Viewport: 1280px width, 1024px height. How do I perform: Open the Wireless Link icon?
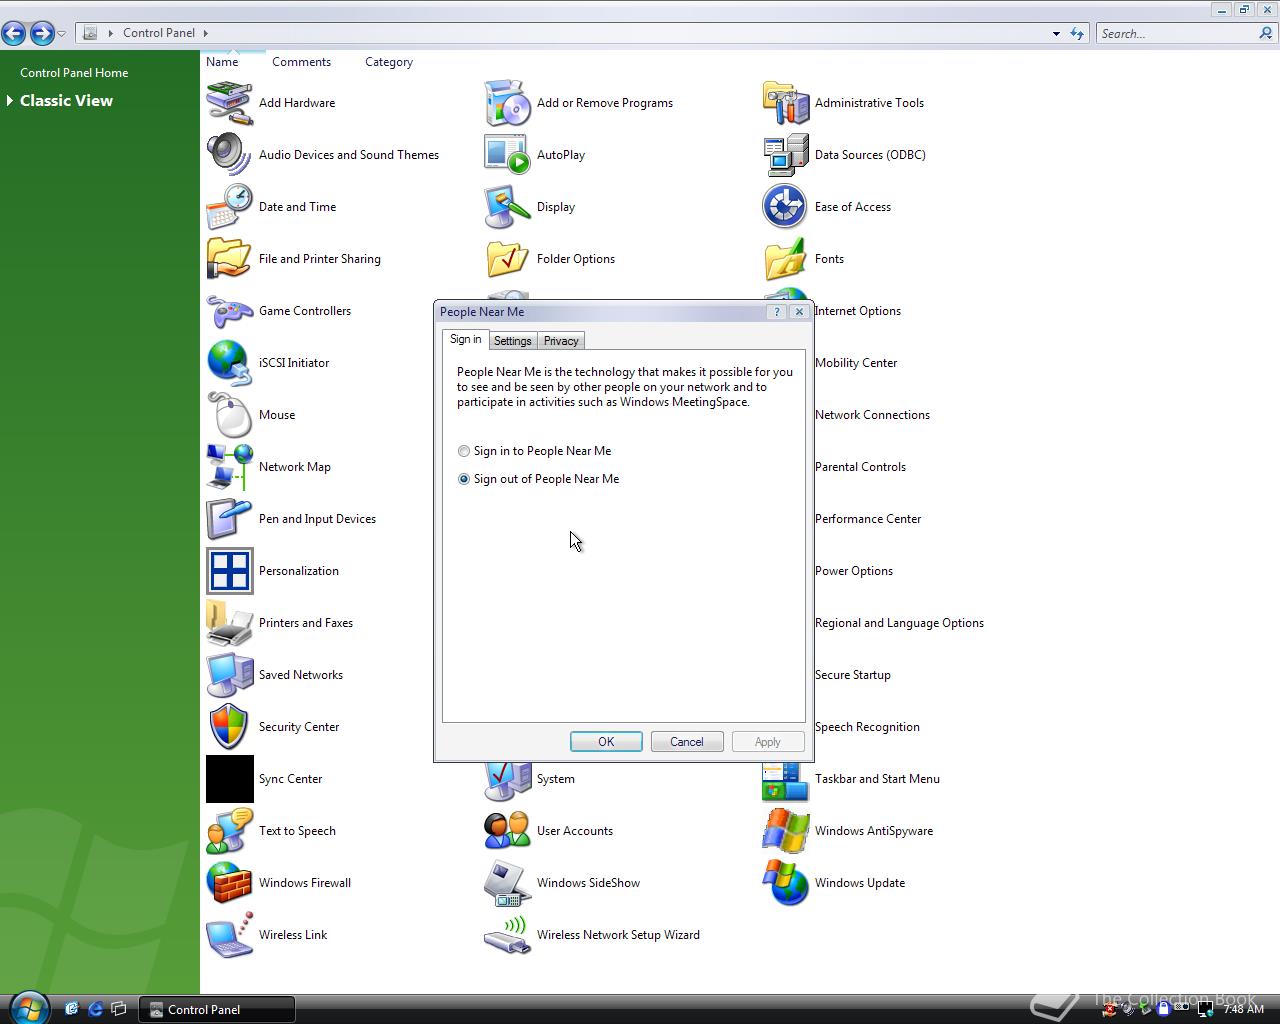[229, 935]
